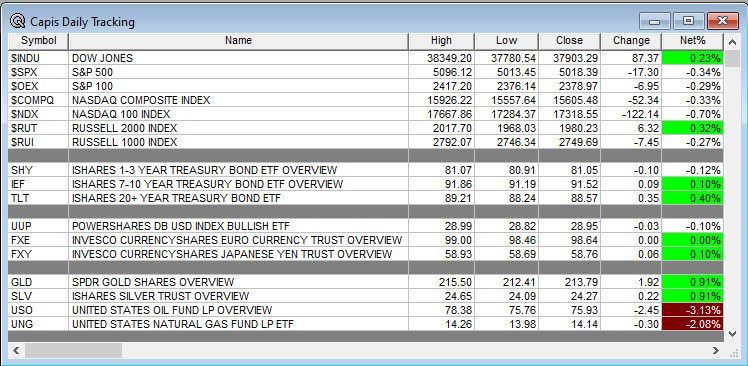Screen dimensions: 748x366
Task: Select the $SPX symbol cell
Action: (x=39, y=73)
